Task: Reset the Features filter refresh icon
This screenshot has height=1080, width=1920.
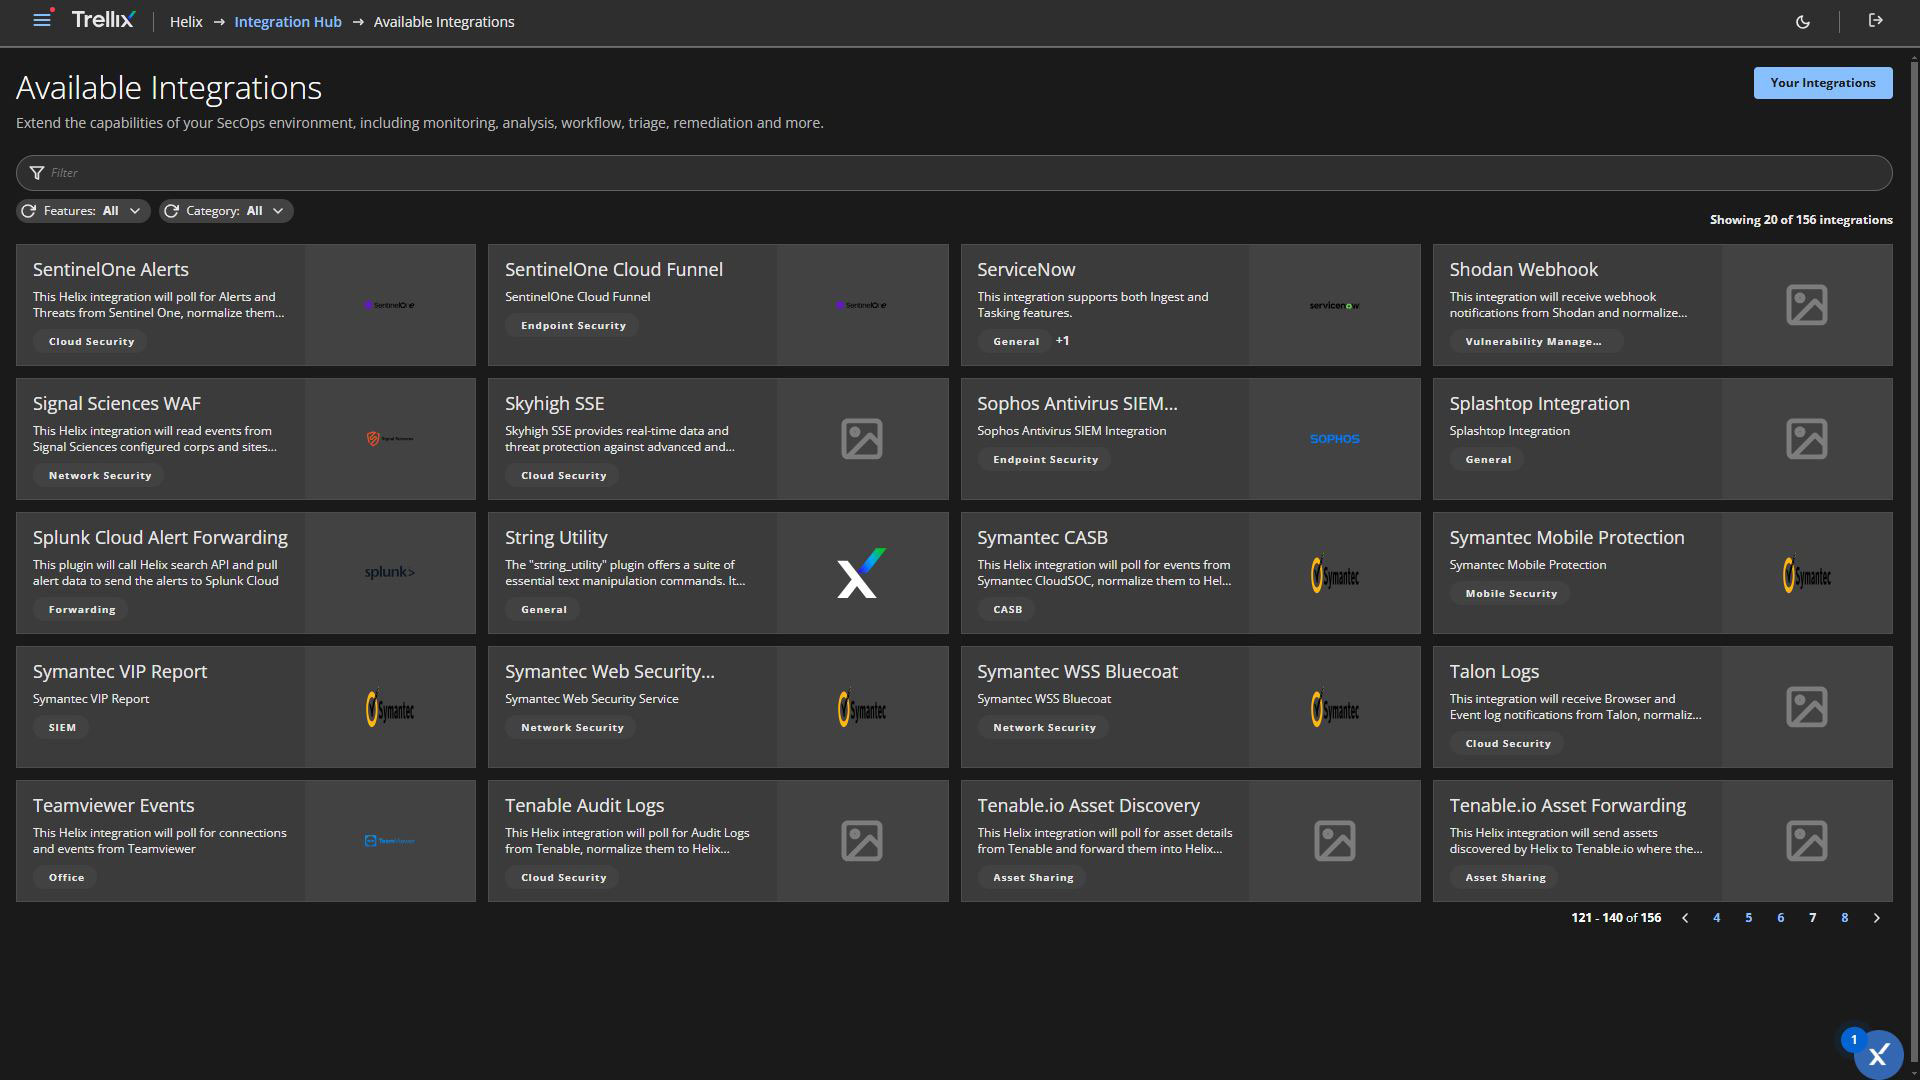Action: (29, 211)
